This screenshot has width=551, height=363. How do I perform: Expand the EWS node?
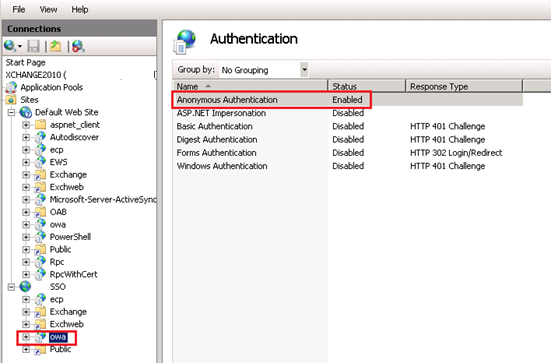tap(26, 162)
